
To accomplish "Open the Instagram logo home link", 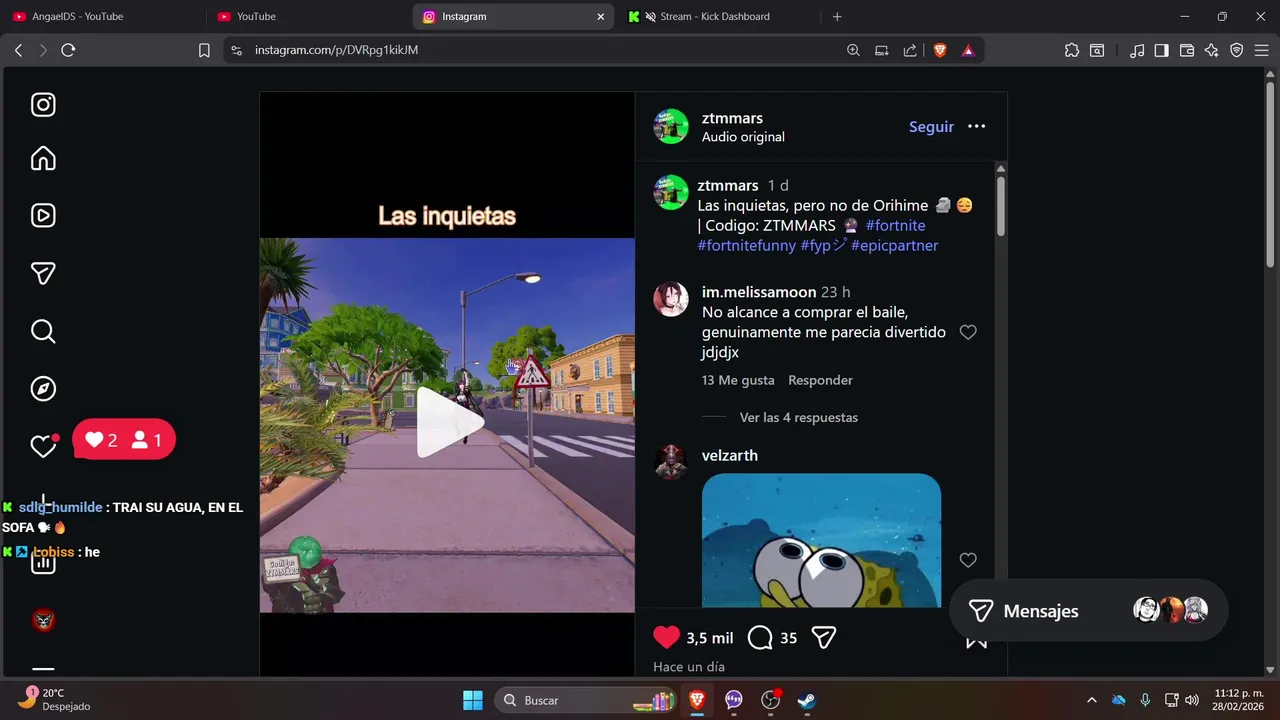I will tap(43, 105).
